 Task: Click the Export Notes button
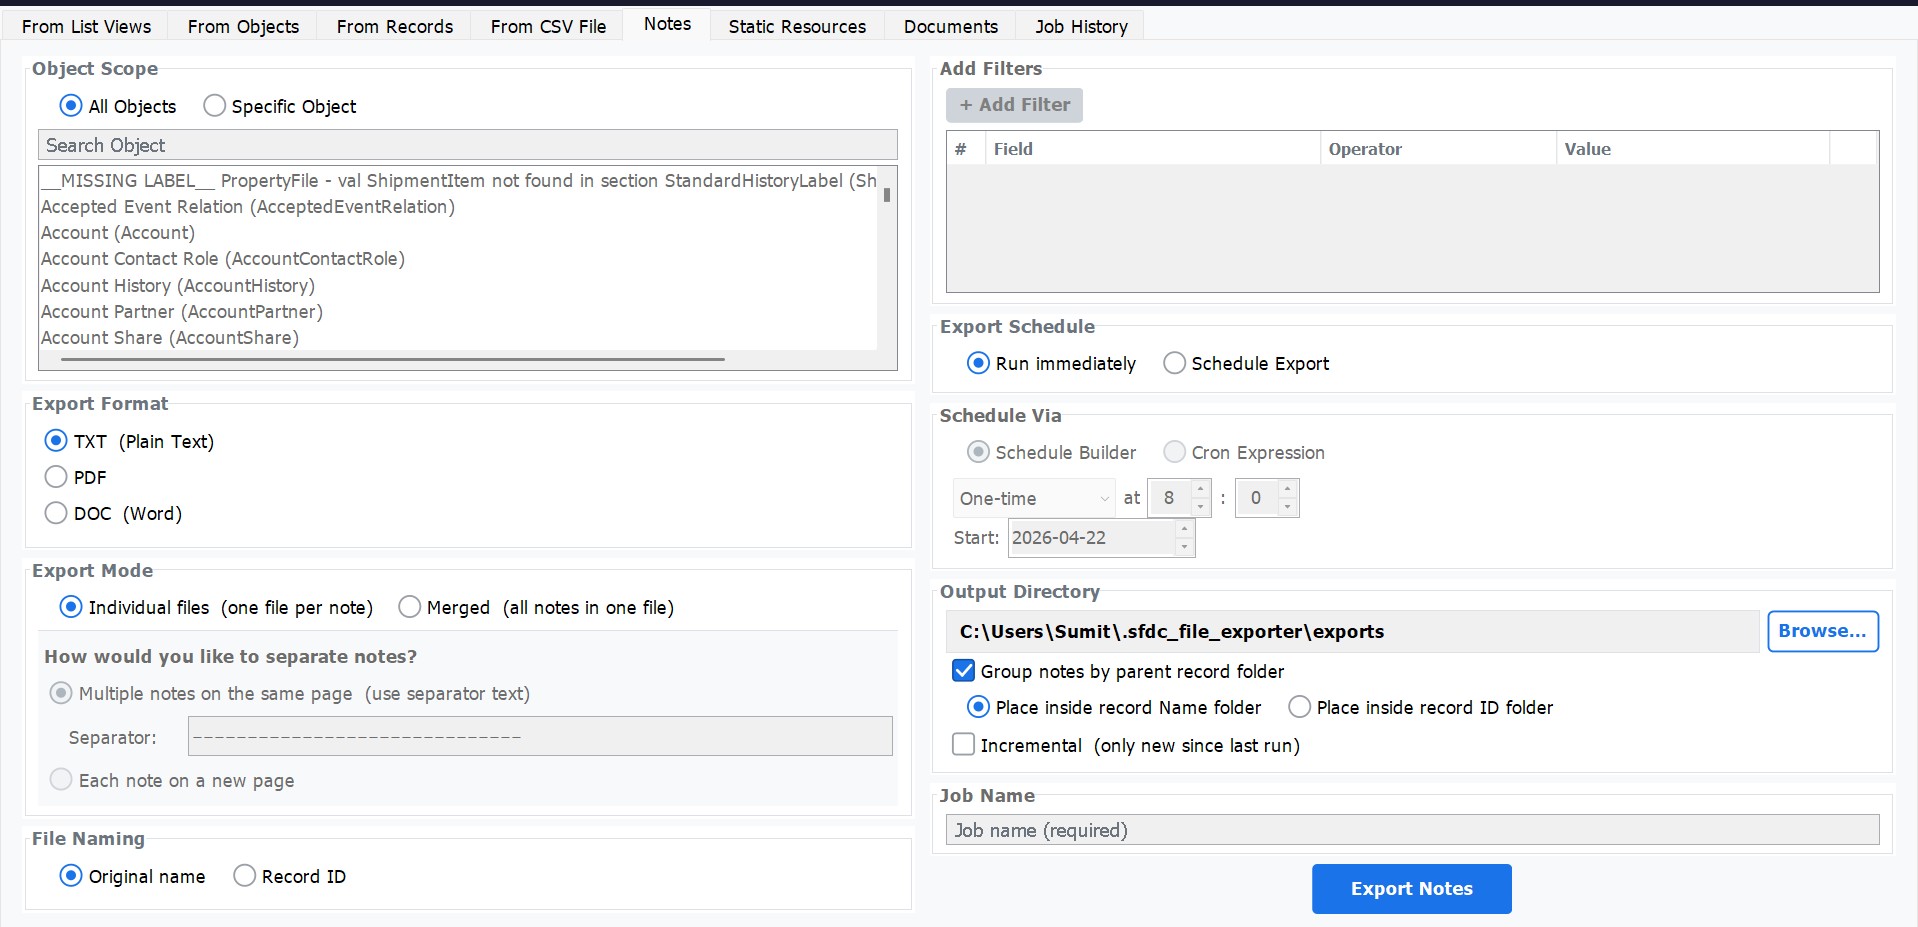coord(1410,888)
